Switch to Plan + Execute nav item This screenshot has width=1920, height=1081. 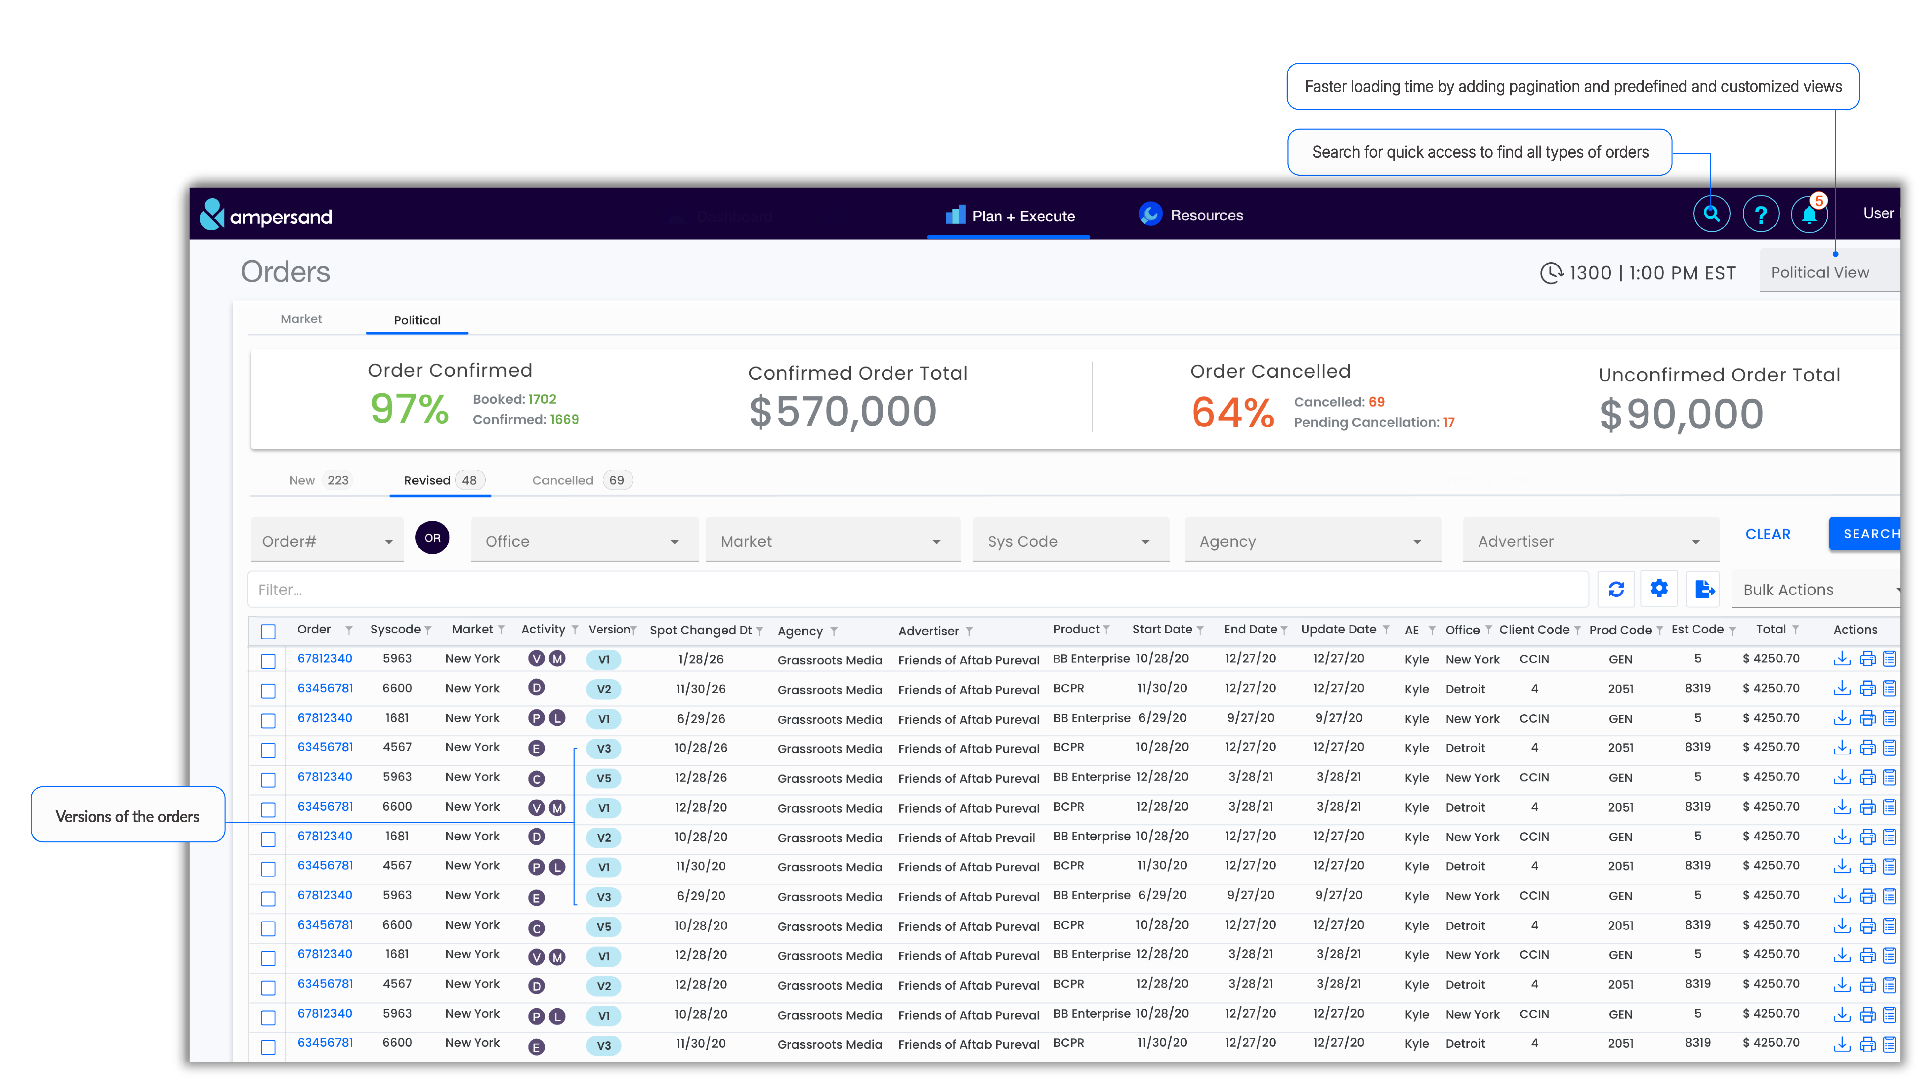click(x=1009, y=216)
